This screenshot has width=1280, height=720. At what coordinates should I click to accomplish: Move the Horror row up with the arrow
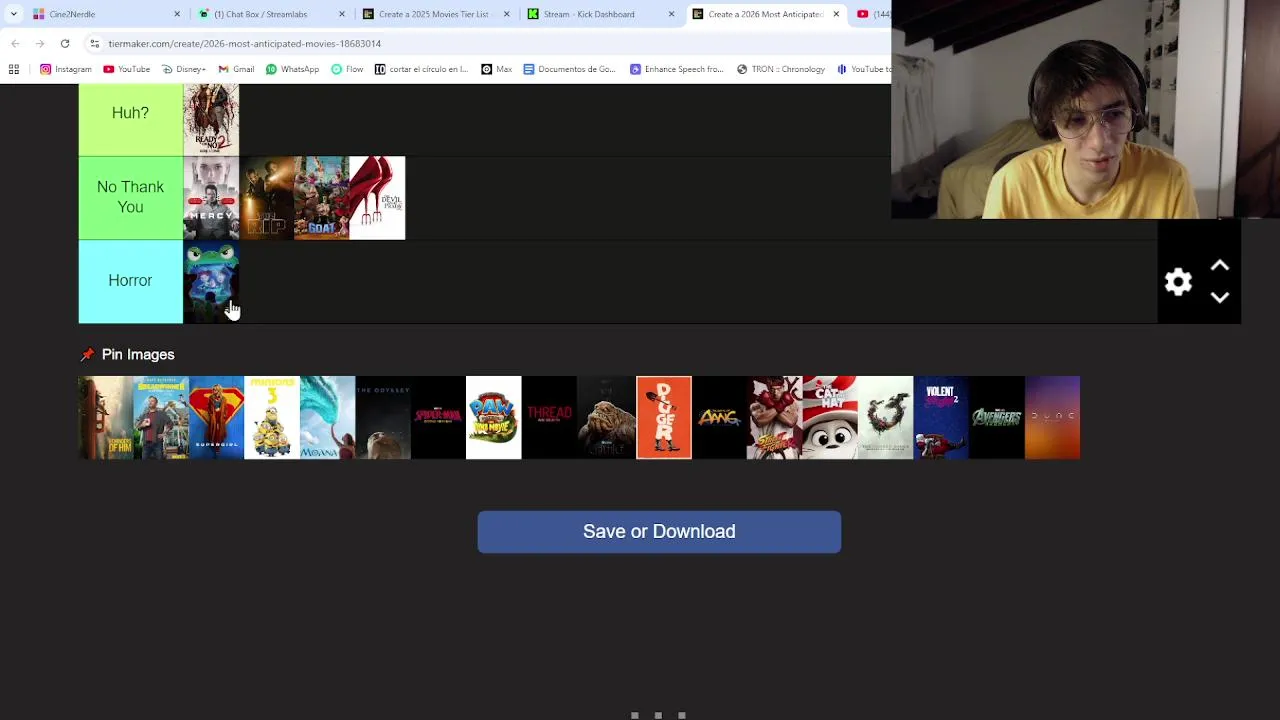pyautogui.click(x=1220, y=266)
